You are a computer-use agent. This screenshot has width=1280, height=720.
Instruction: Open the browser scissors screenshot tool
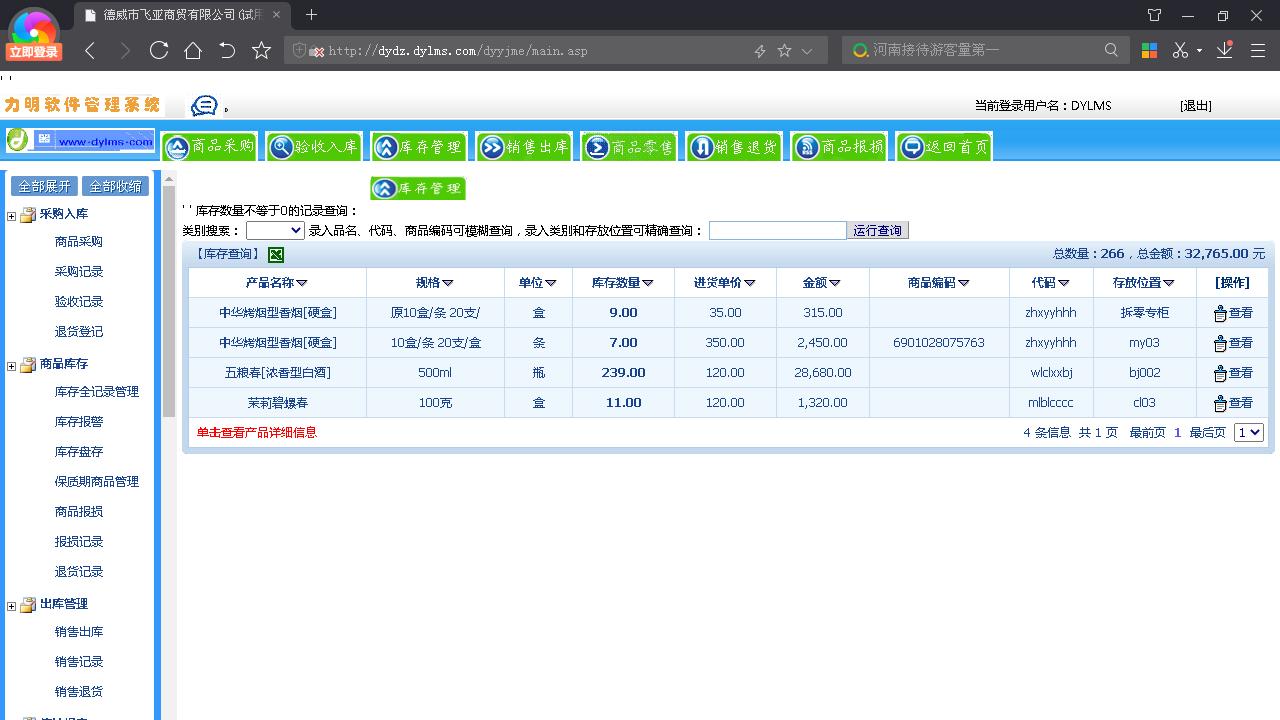(x=1180, y=50)
